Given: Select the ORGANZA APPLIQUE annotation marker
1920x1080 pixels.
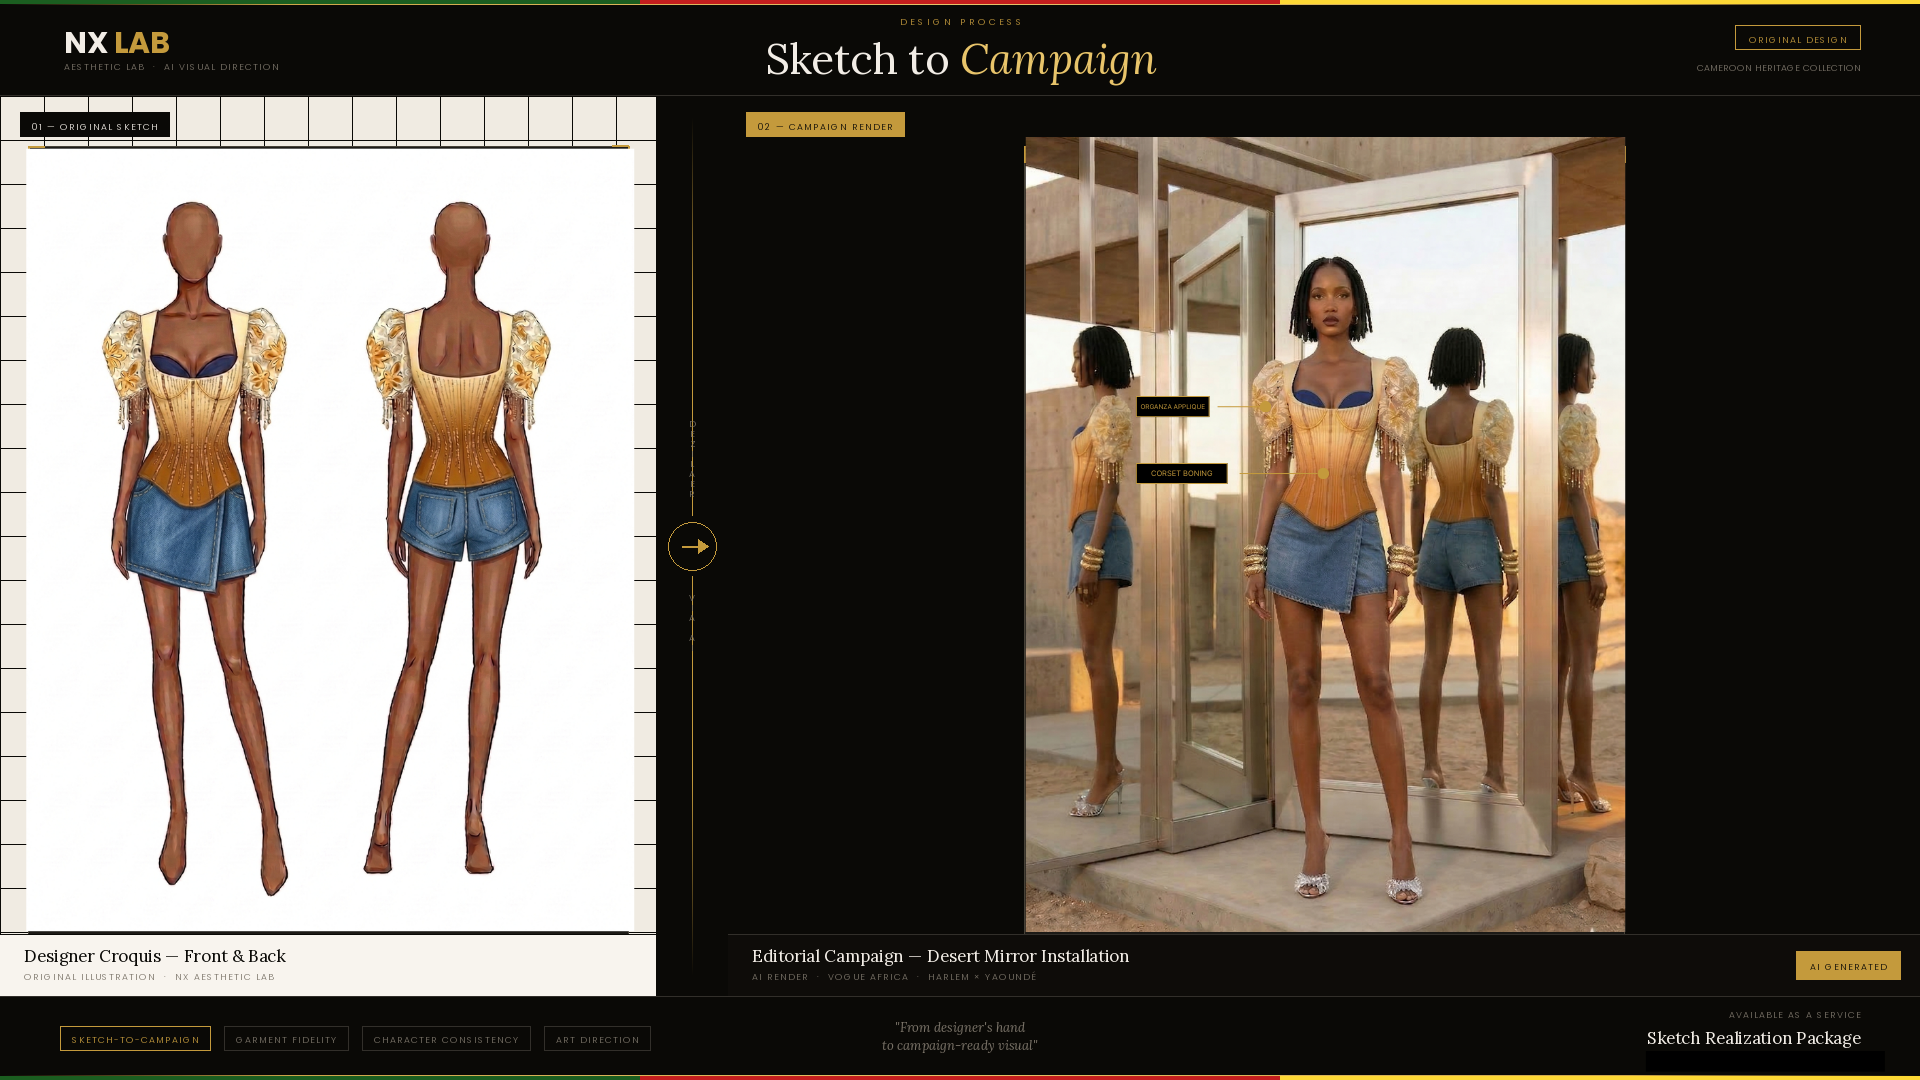Looking at the screenshot, I should click(x=1174, y=407).
